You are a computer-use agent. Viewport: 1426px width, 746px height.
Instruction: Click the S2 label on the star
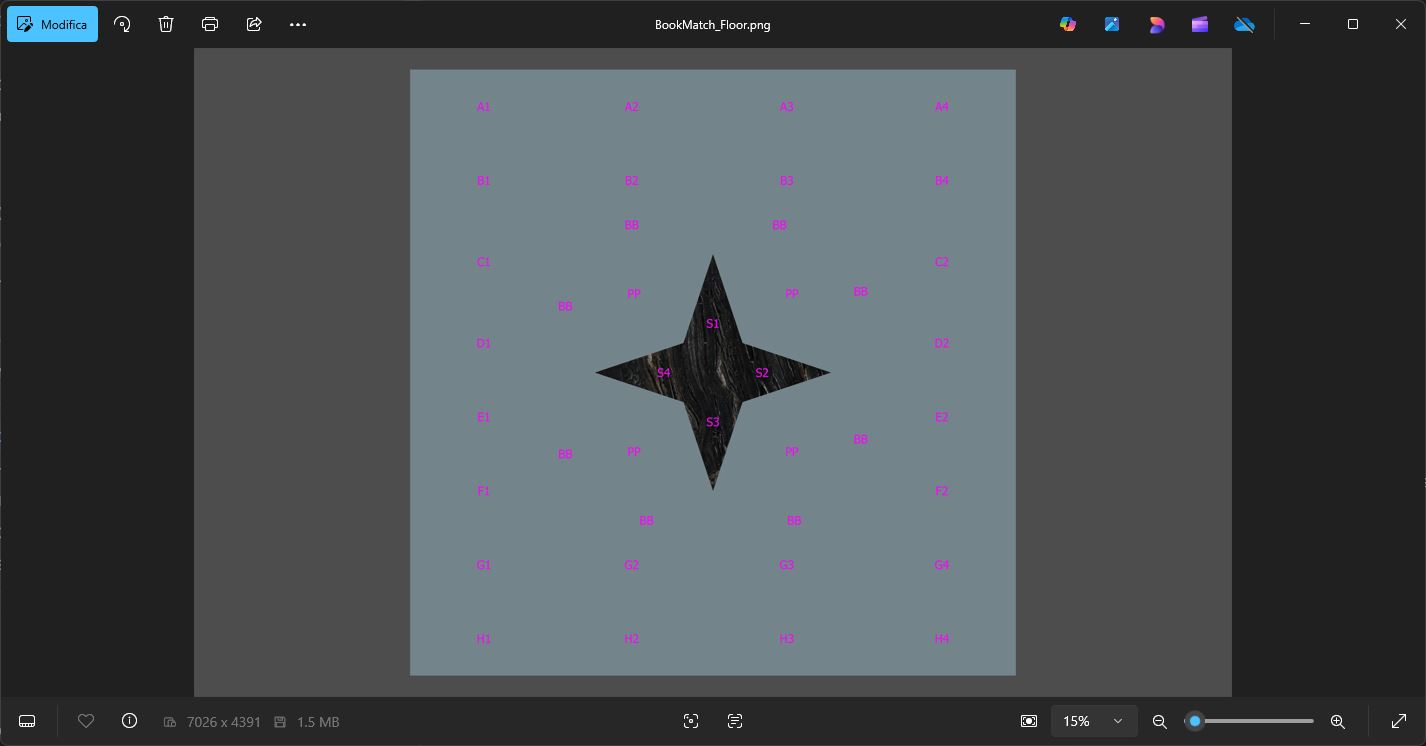[x=762, y=373]
